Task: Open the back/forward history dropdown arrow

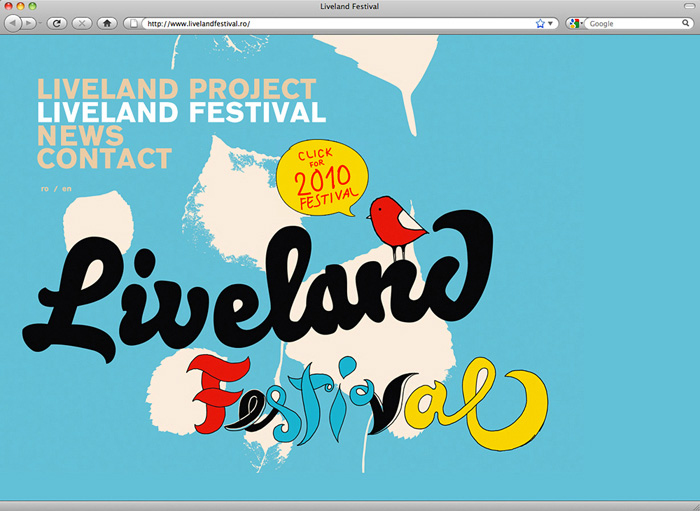Action: [38, 22]
